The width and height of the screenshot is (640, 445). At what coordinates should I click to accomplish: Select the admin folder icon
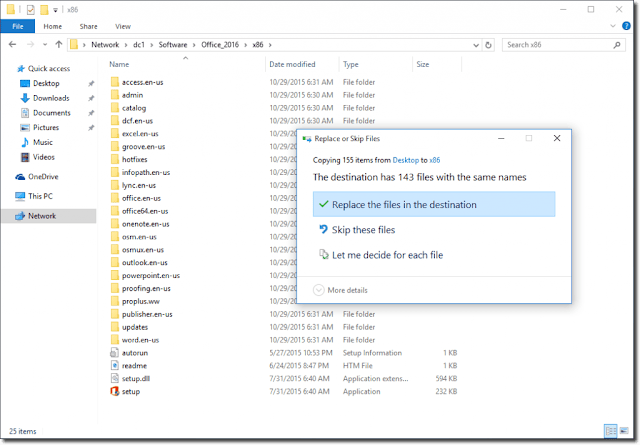[x=115, y=95]
